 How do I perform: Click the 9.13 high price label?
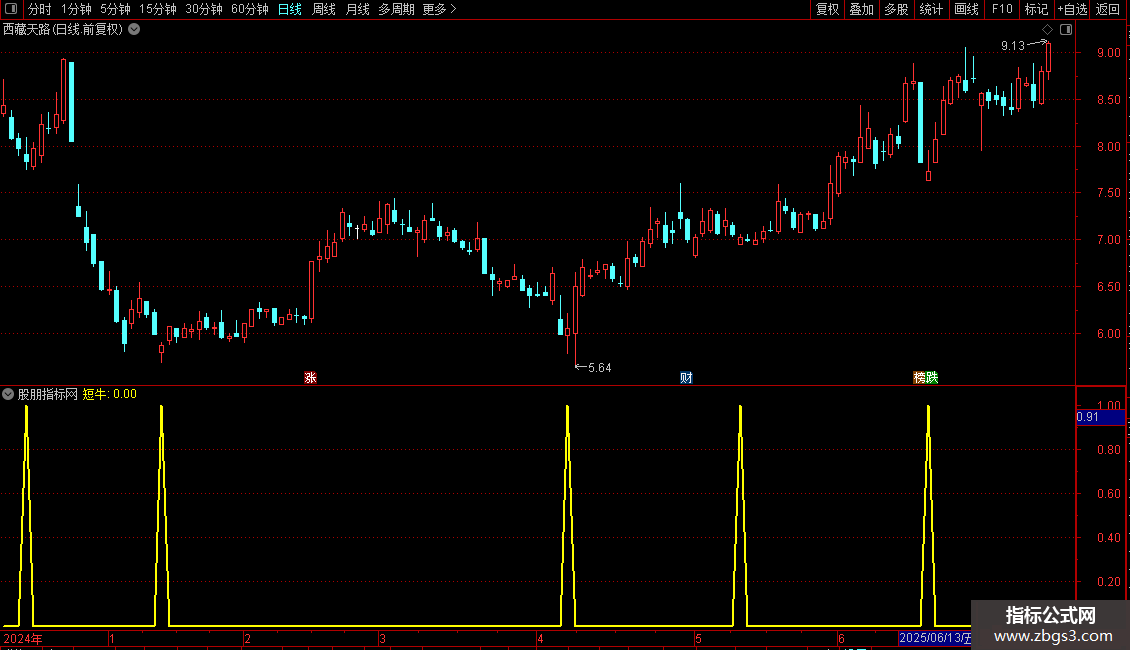1013,46
